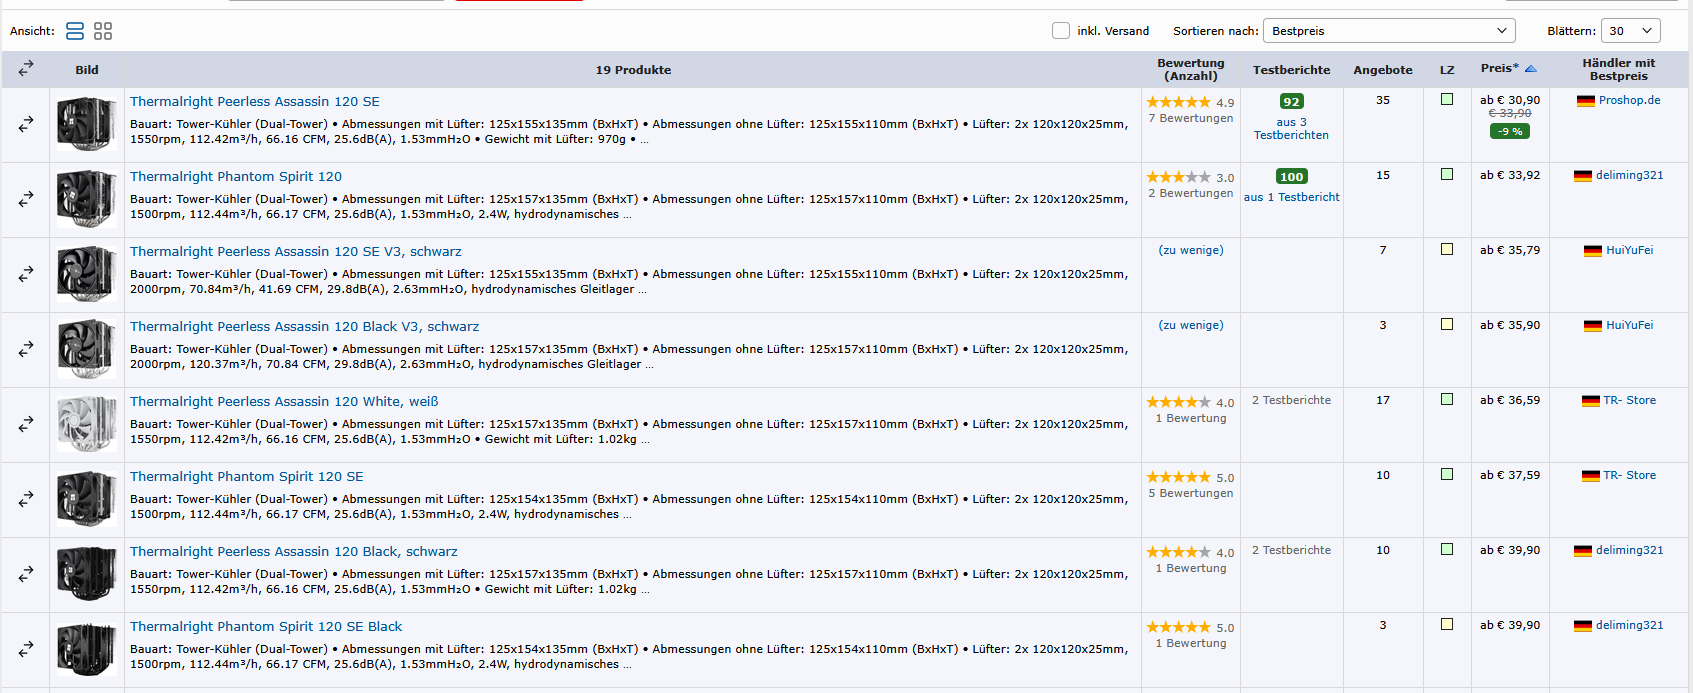Click ascending sort arrow next to Preis
This screenshot has height=693, width=1693.
[1530, 69]
